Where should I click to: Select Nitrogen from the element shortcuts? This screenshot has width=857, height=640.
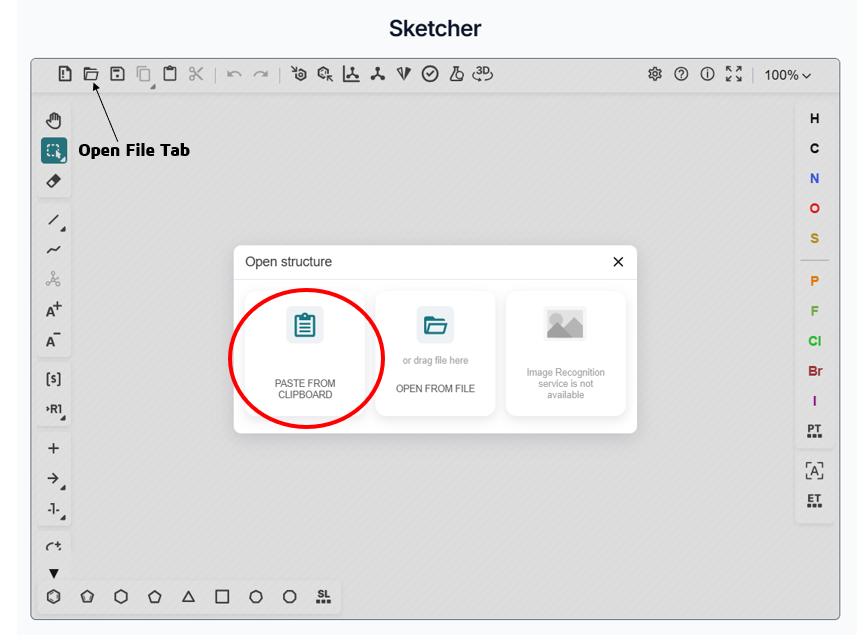[814, 179]
